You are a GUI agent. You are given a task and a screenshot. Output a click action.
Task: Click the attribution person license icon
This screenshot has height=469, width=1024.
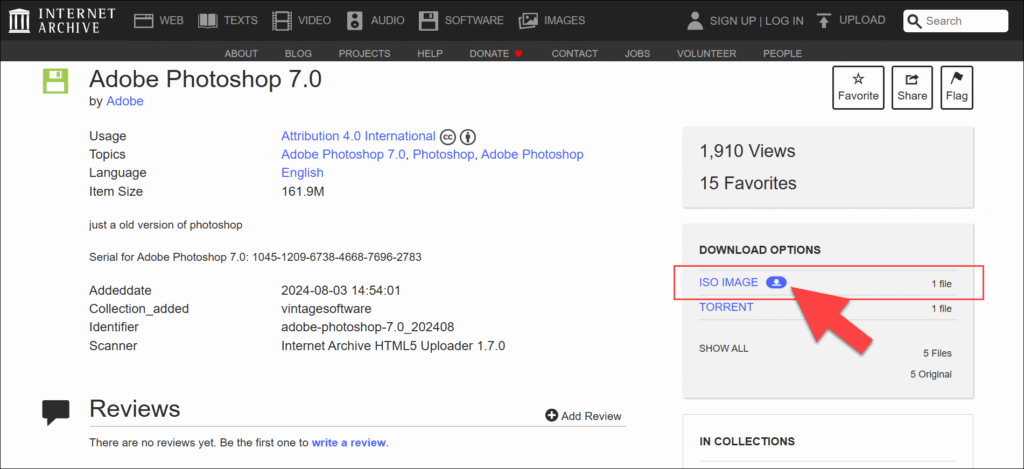pyautogui.click(x=468, y=137)
